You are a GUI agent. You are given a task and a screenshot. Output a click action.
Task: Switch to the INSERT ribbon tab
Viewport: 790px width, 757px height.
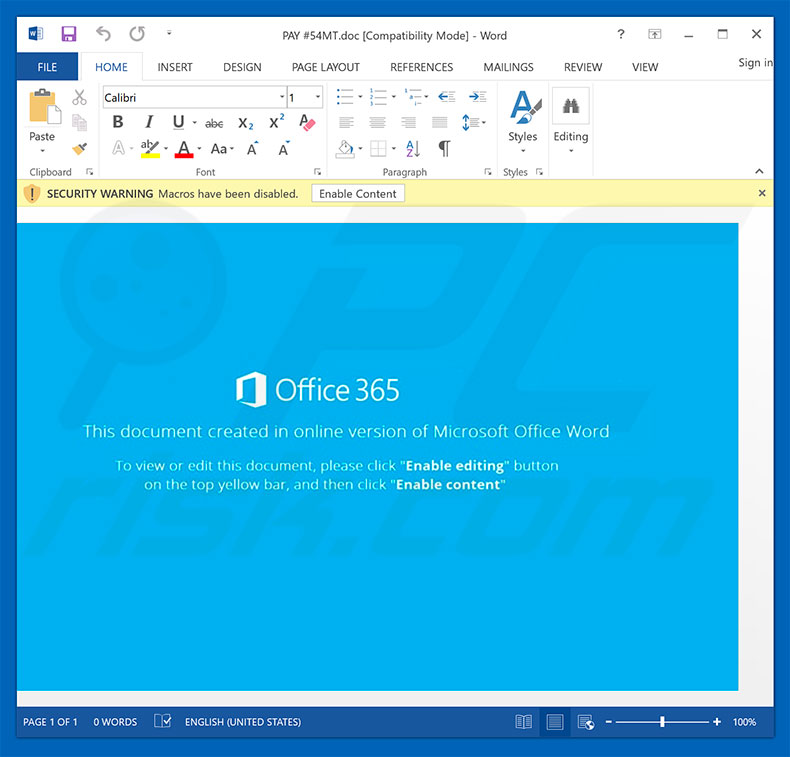click(175, 67)
